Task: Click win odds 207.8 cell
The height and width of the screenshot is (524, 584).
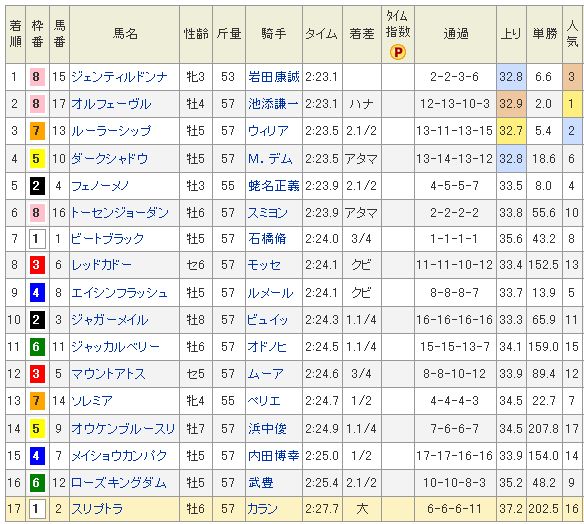Action: [543, 429]
